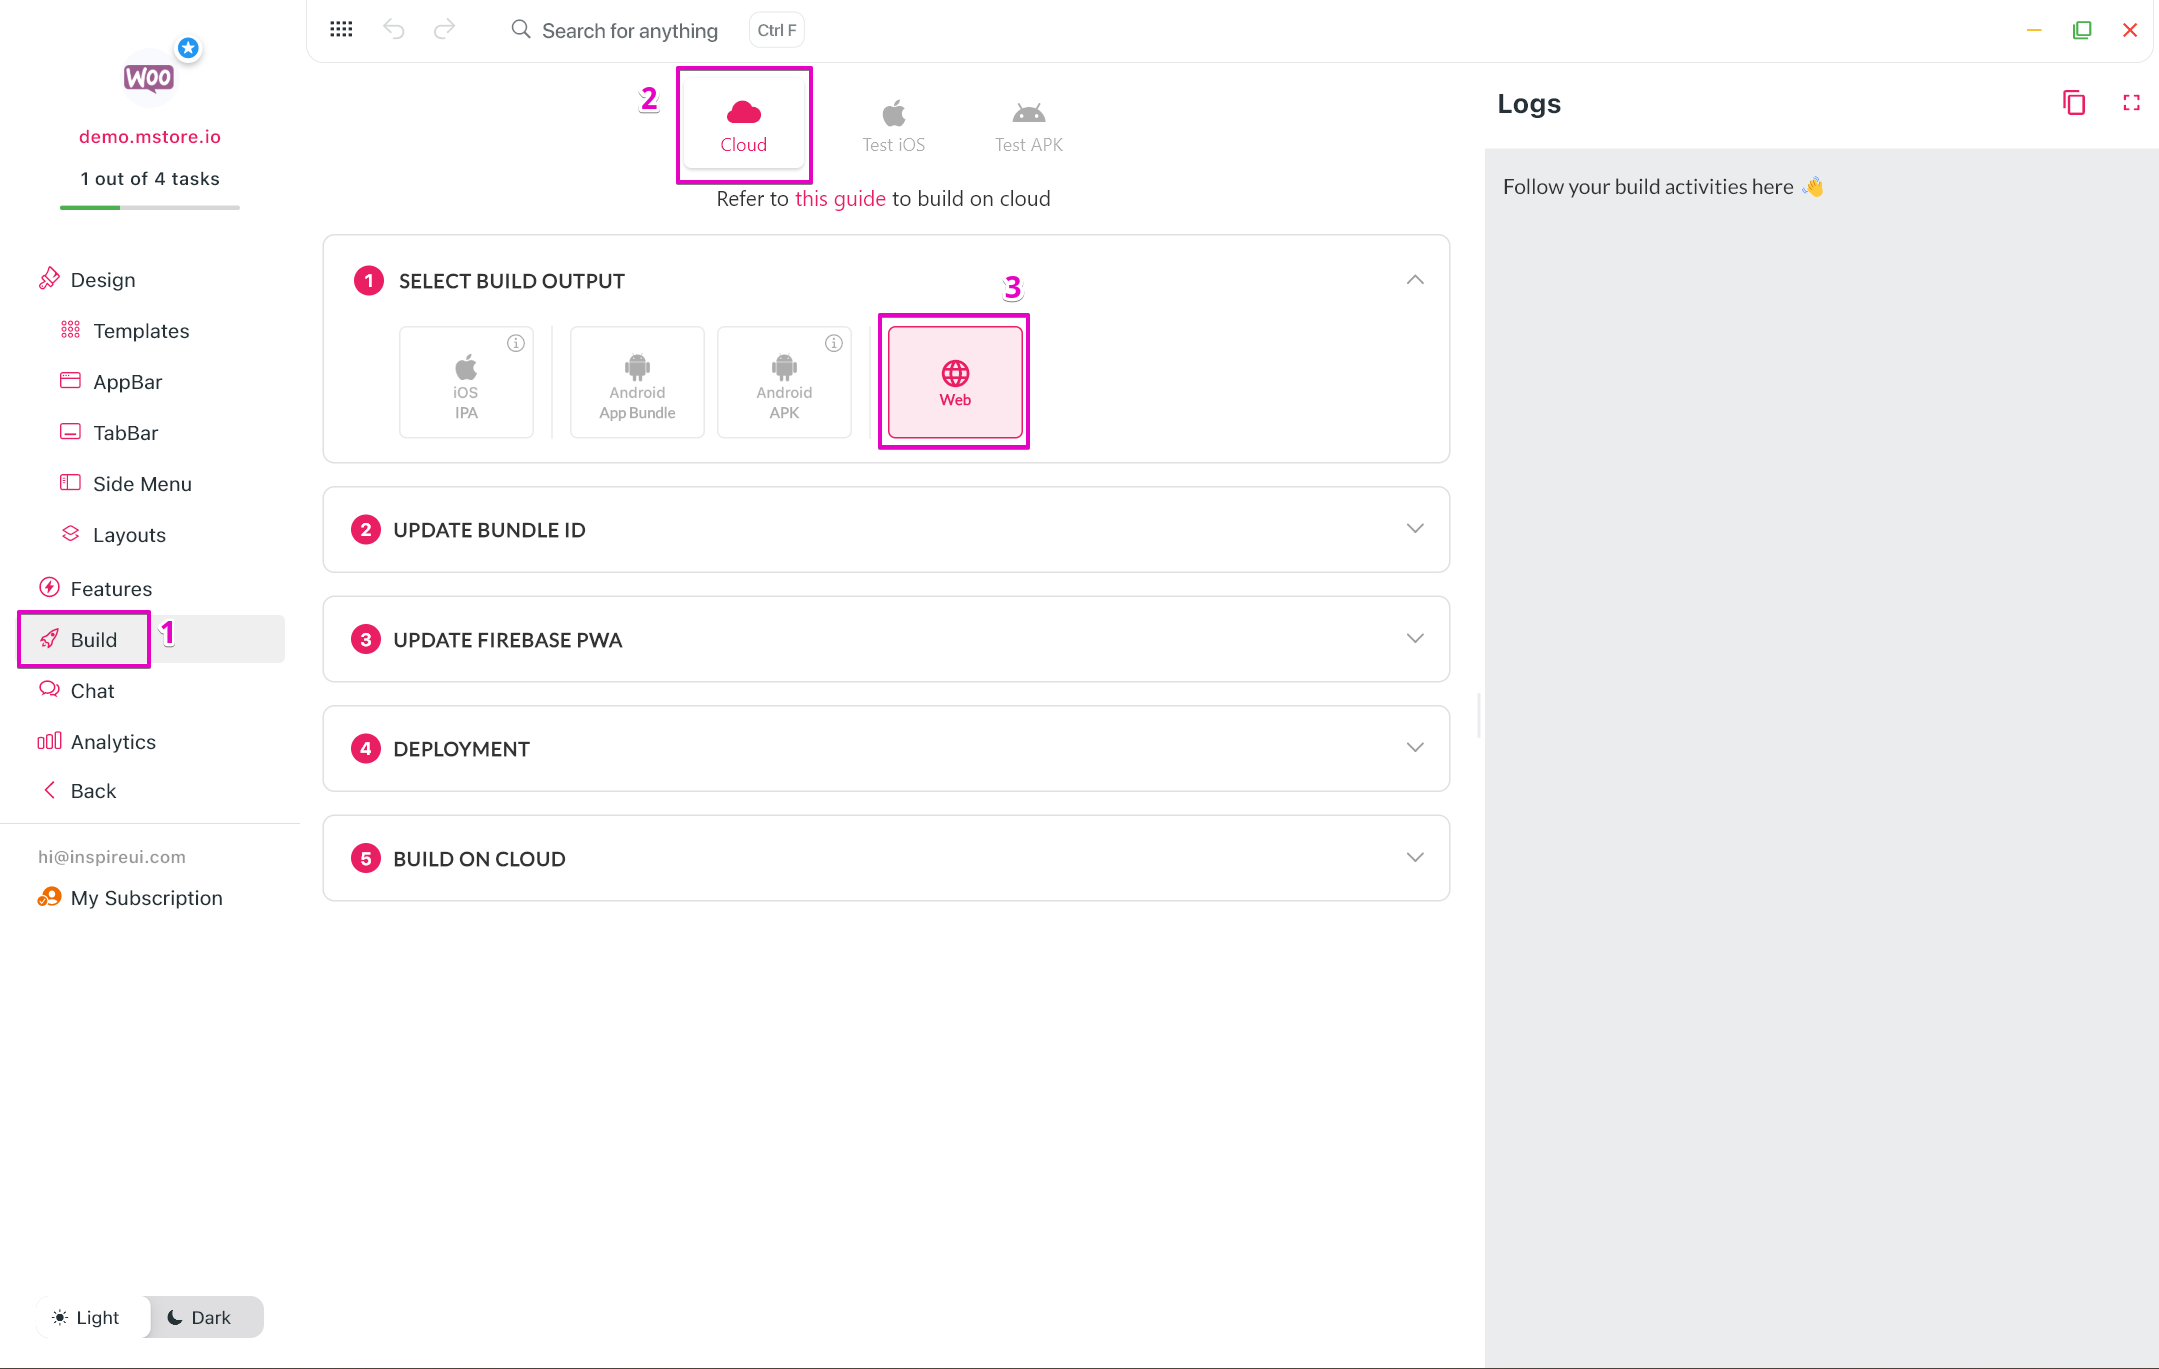Select Android App Bundle output
The width and height of the screenshot is (2159, 1369).
[637, 382]
